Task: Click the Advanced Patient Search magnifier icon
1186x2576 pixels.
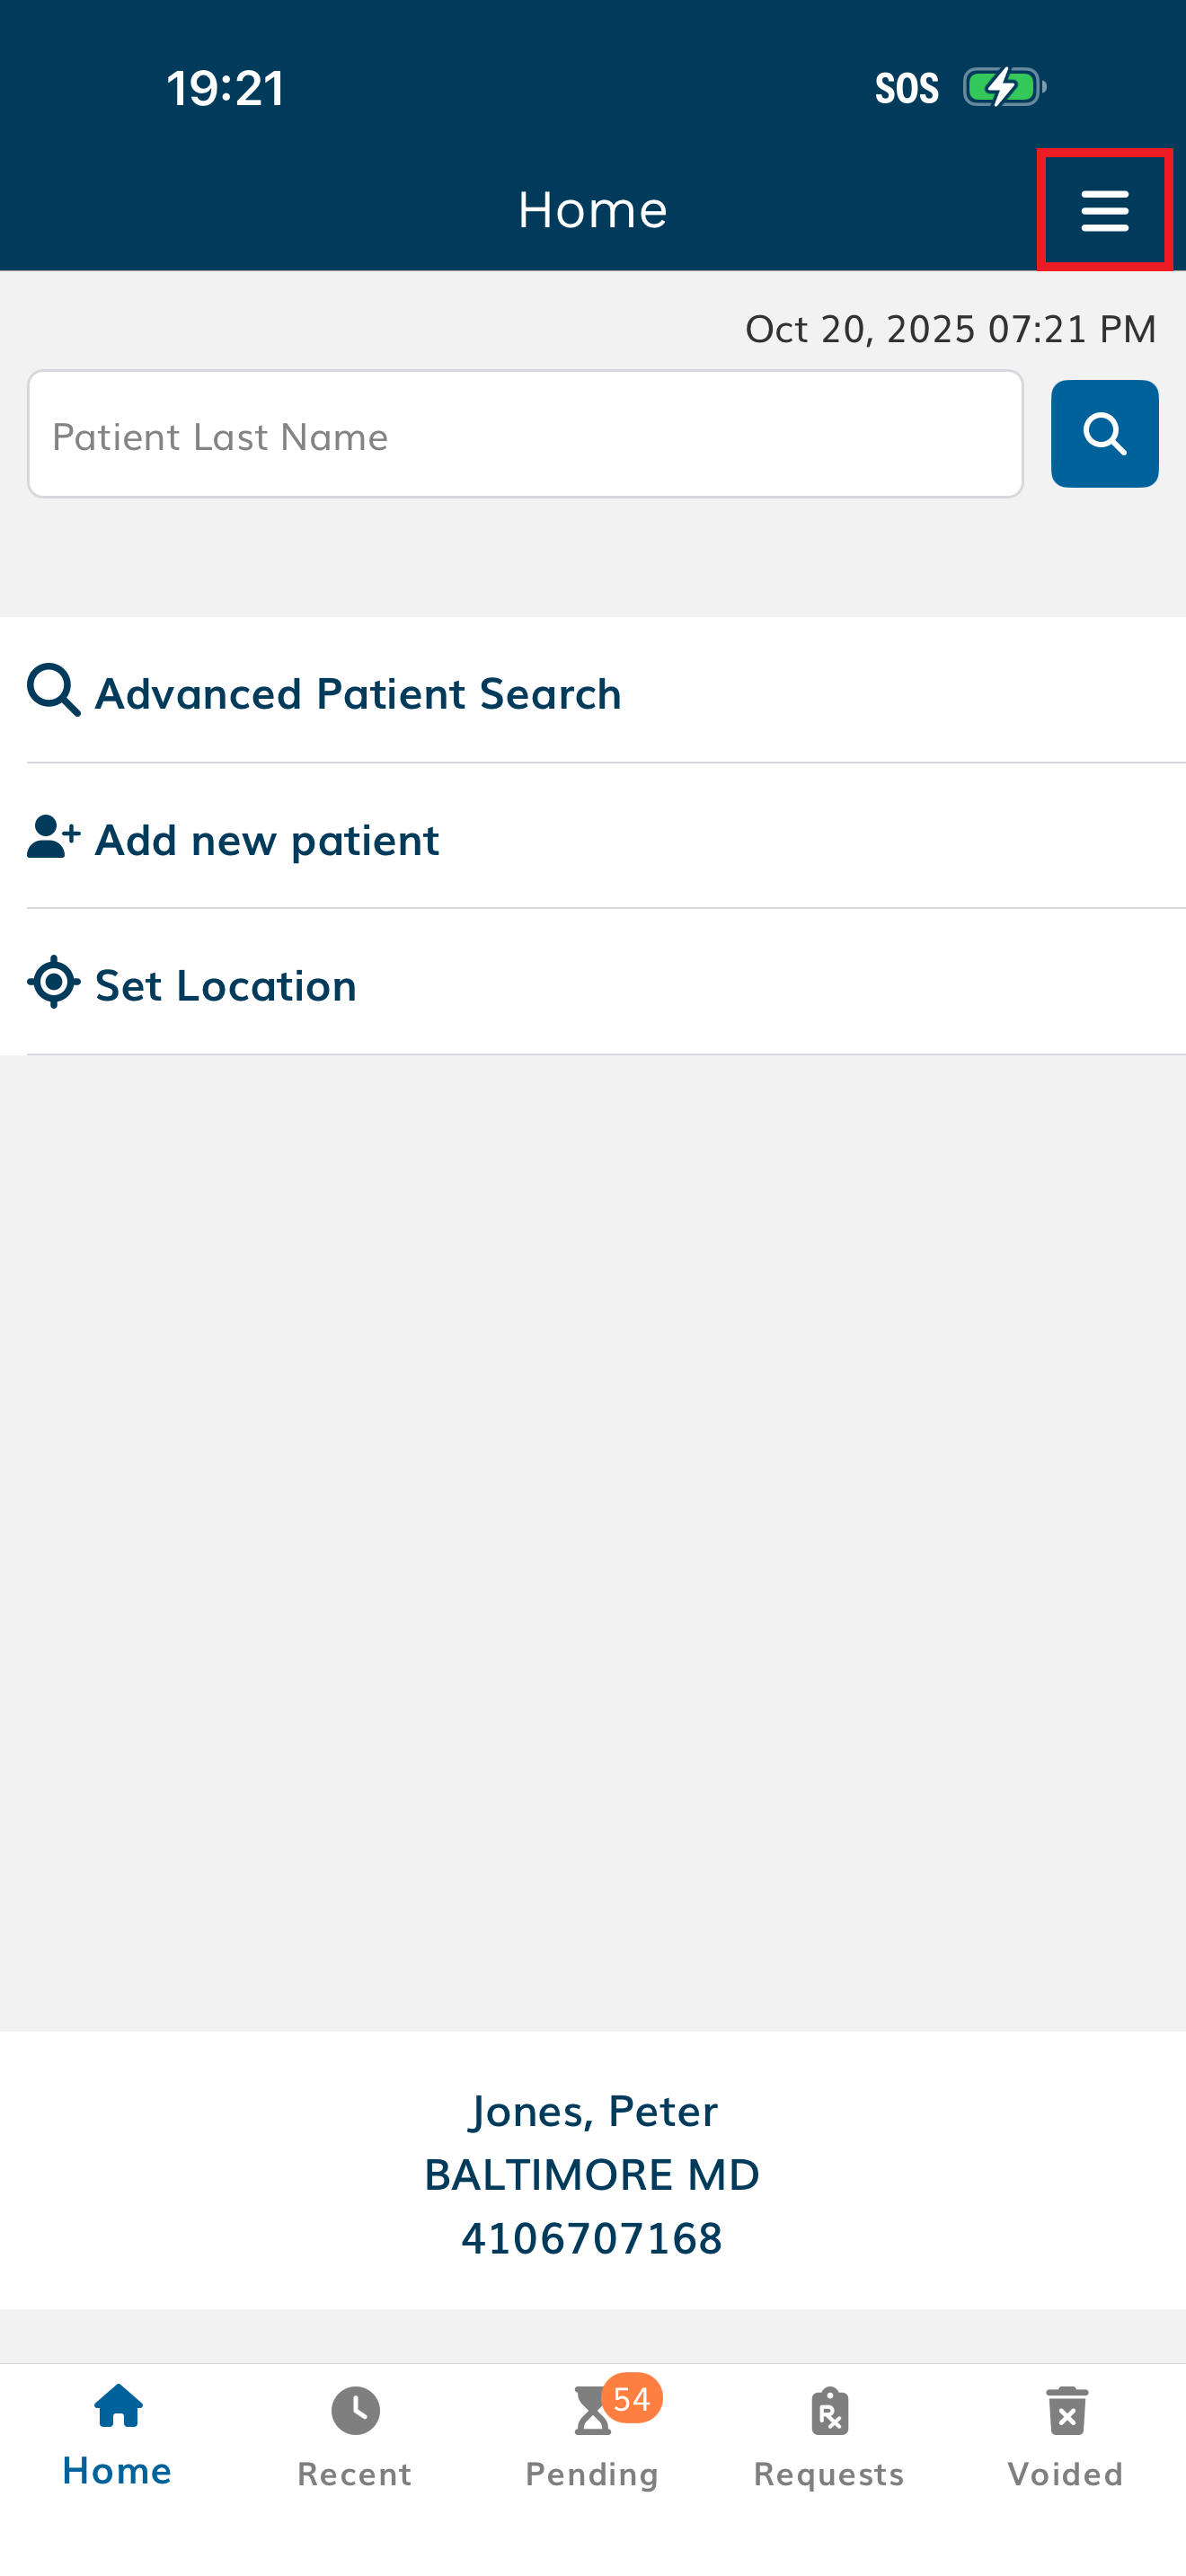Action: [53, 690]
